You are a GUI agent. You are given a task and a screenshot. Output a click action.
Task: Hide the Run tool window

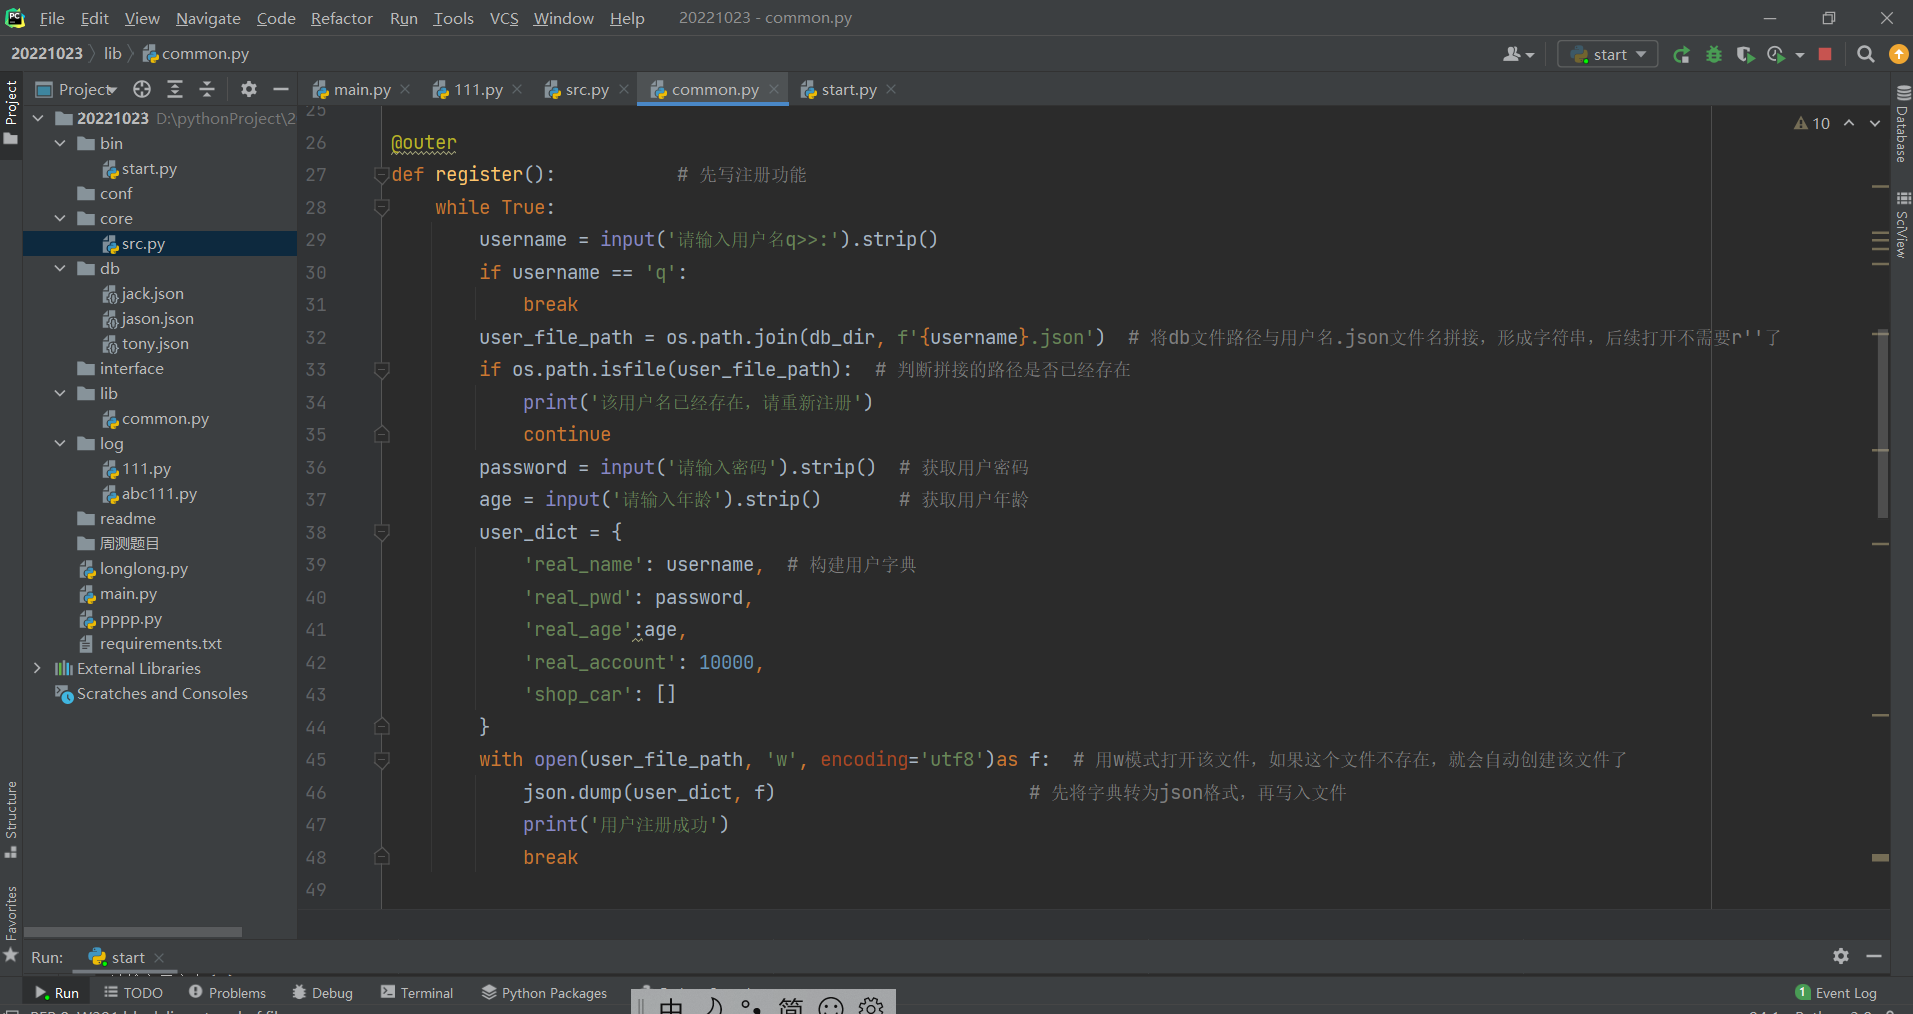click(1874, 956)
